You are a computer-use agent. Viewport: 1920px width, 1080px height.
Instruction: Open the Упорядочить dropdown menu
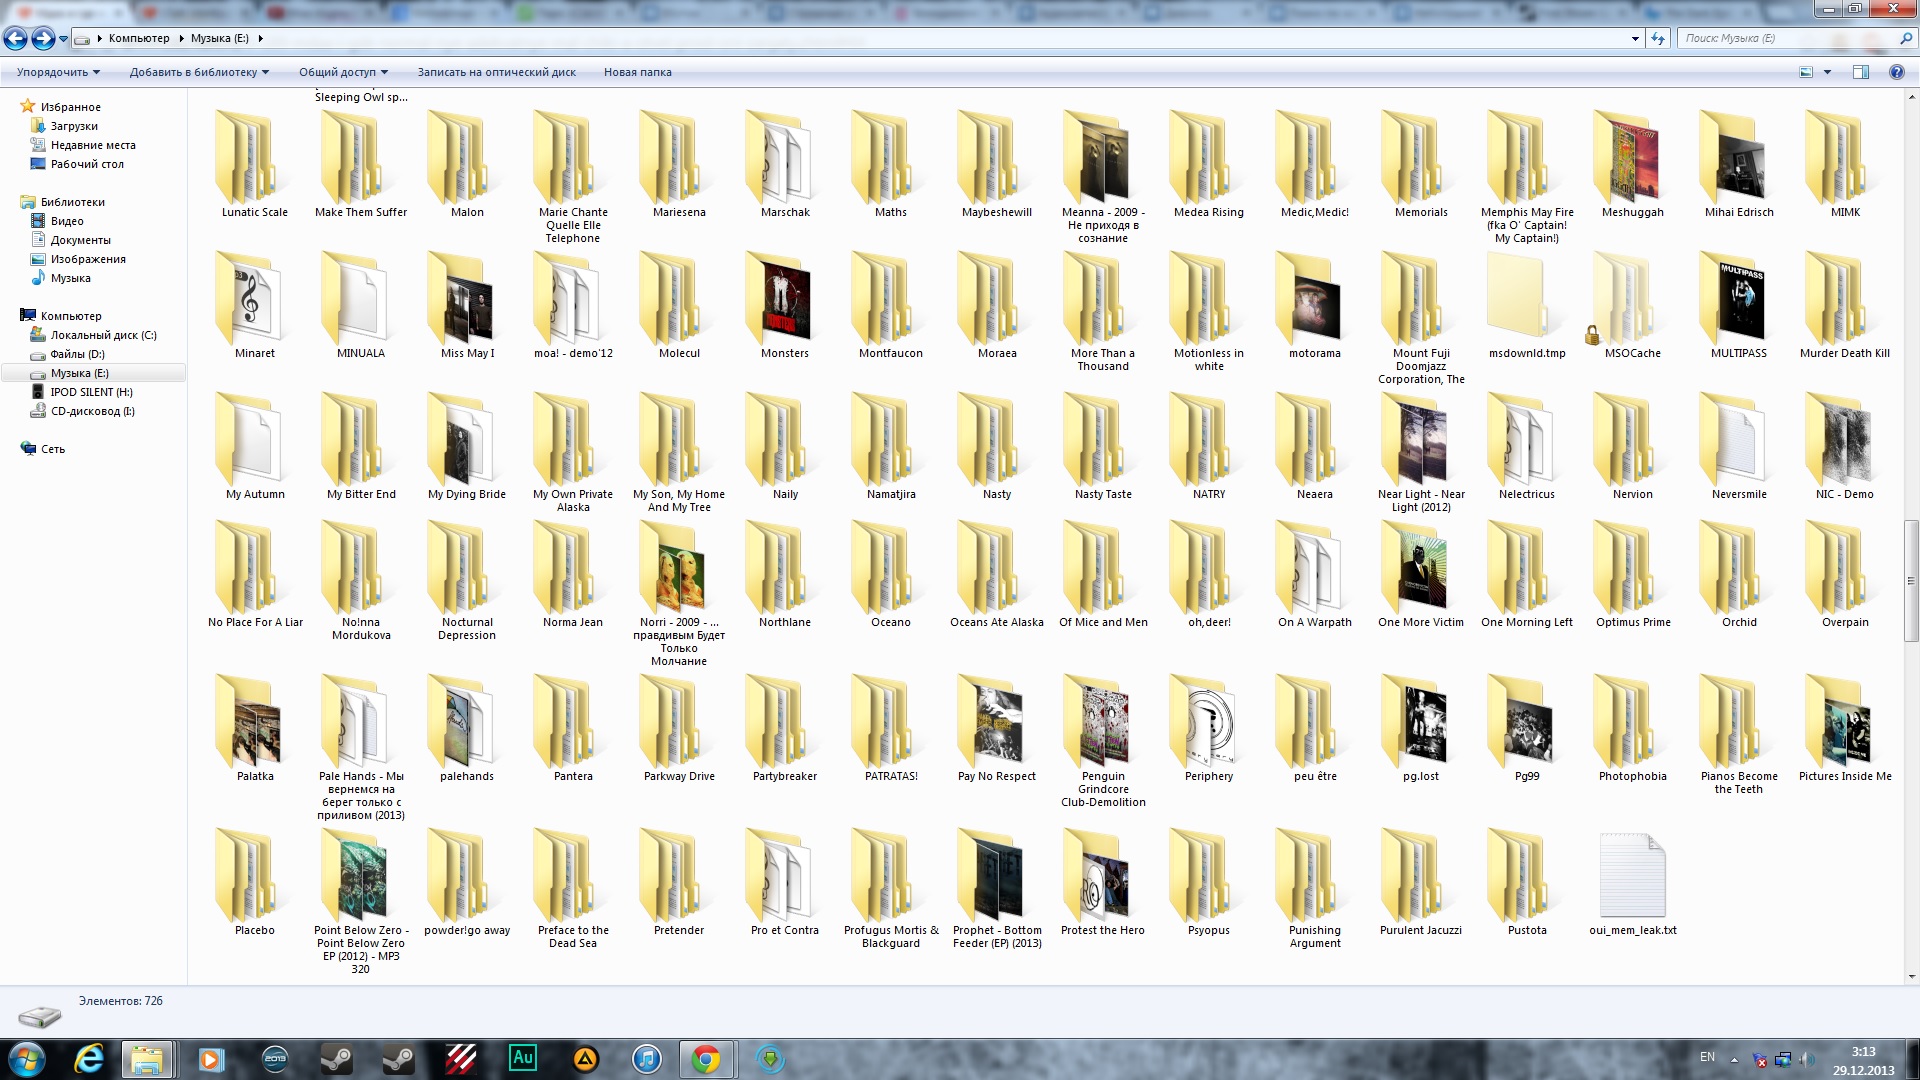[58, 72]
